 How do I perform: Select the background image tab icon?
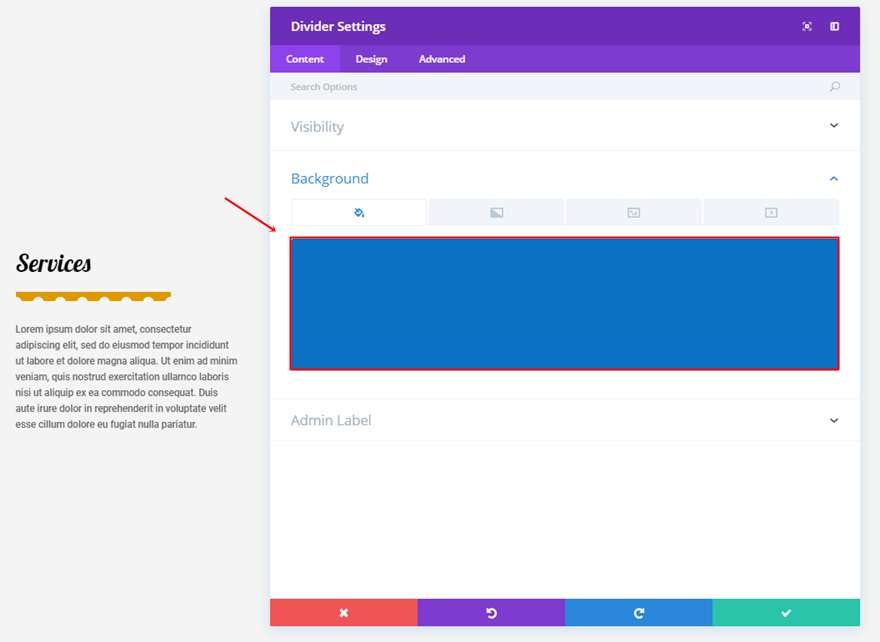[x=633, y=213]
